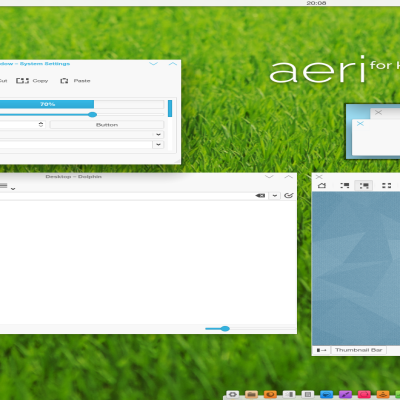Click the confirm icon beside Dolphin's location bar

pyautogui.click(x=289, y=195)
